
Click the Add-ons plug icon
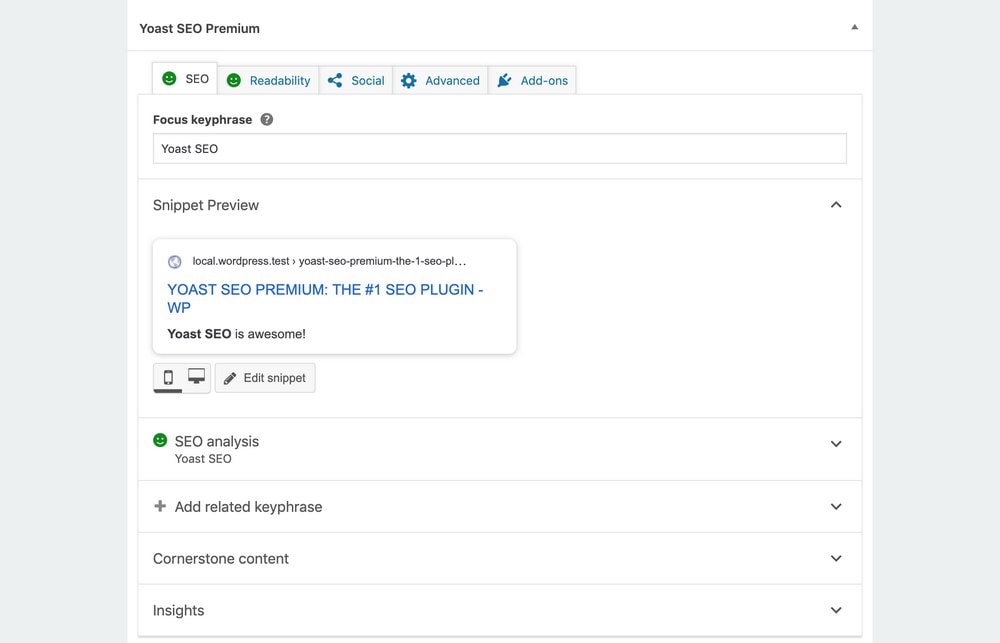[x=504, y=80]
